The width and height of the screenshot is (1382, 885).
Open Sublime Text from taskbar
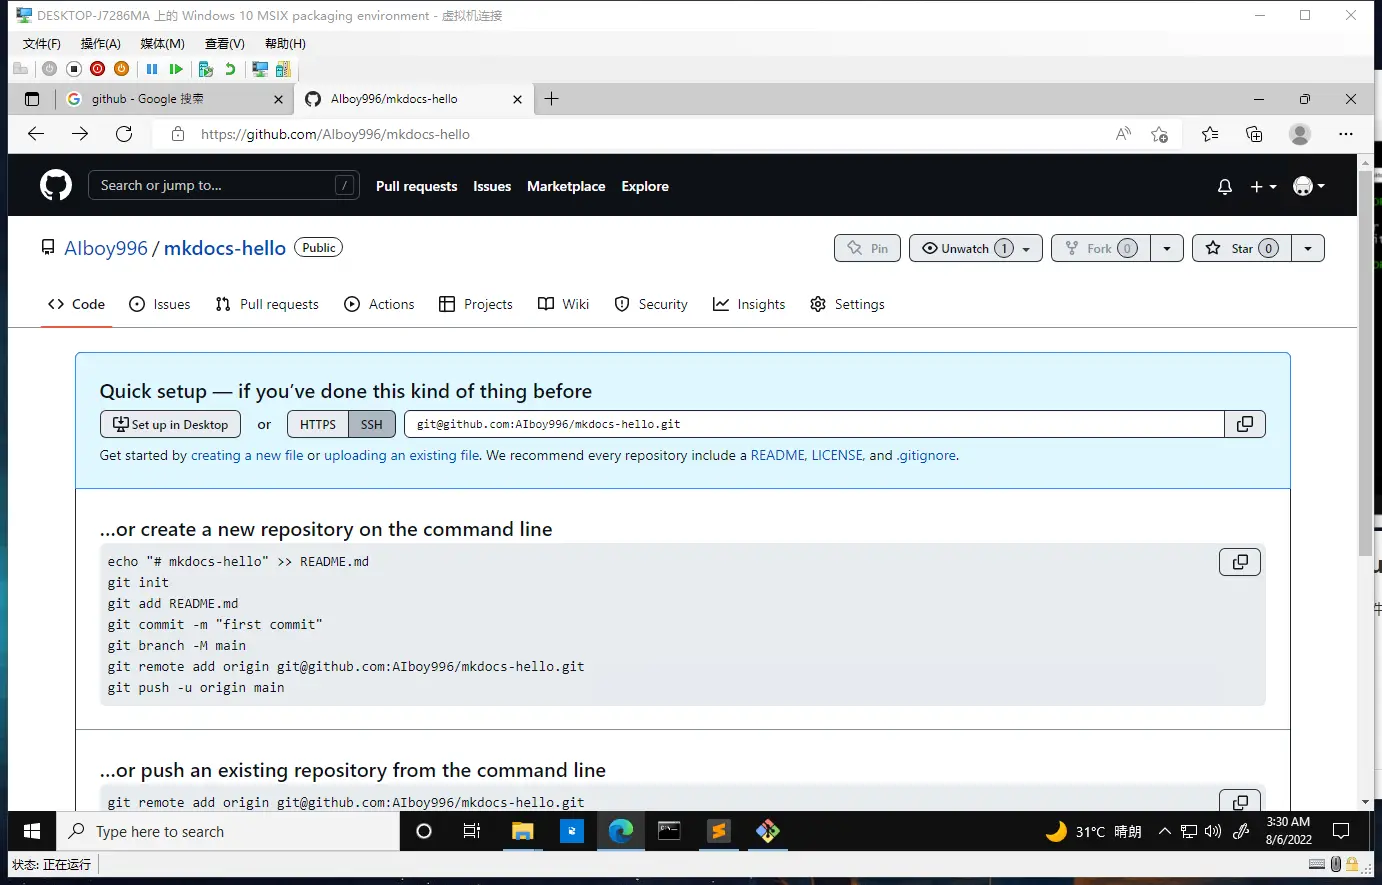point(718,831)
